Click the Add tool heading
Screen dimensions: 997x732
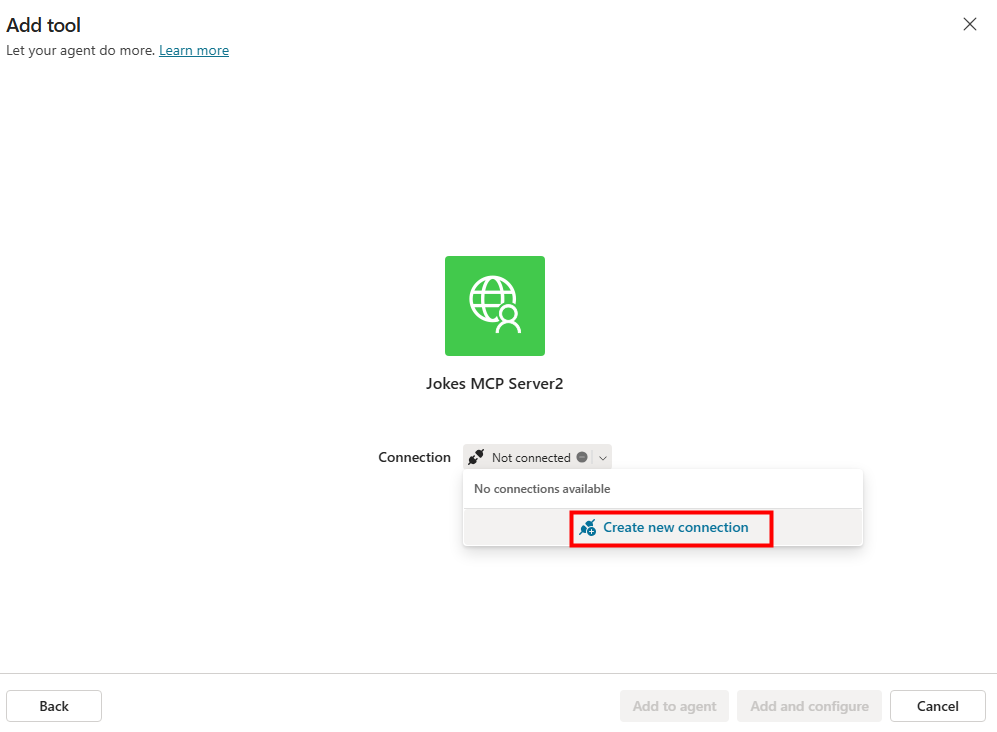pos(44,25)
